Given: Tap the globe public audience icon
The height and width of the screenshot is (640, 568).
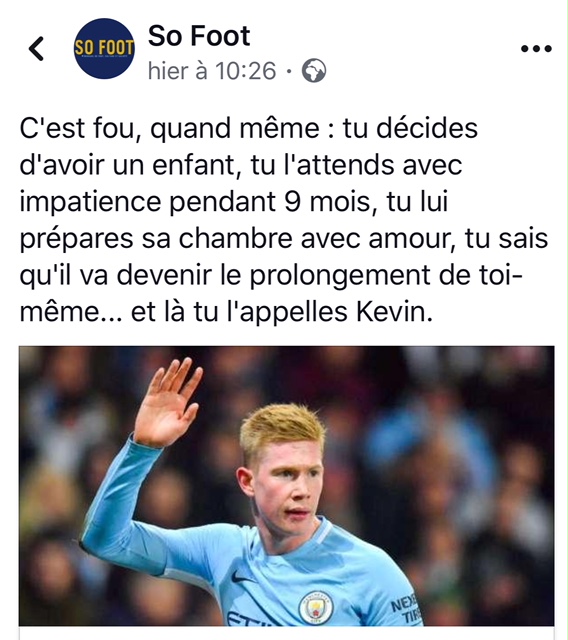Looking at the screenshot, I should (314, 71).
